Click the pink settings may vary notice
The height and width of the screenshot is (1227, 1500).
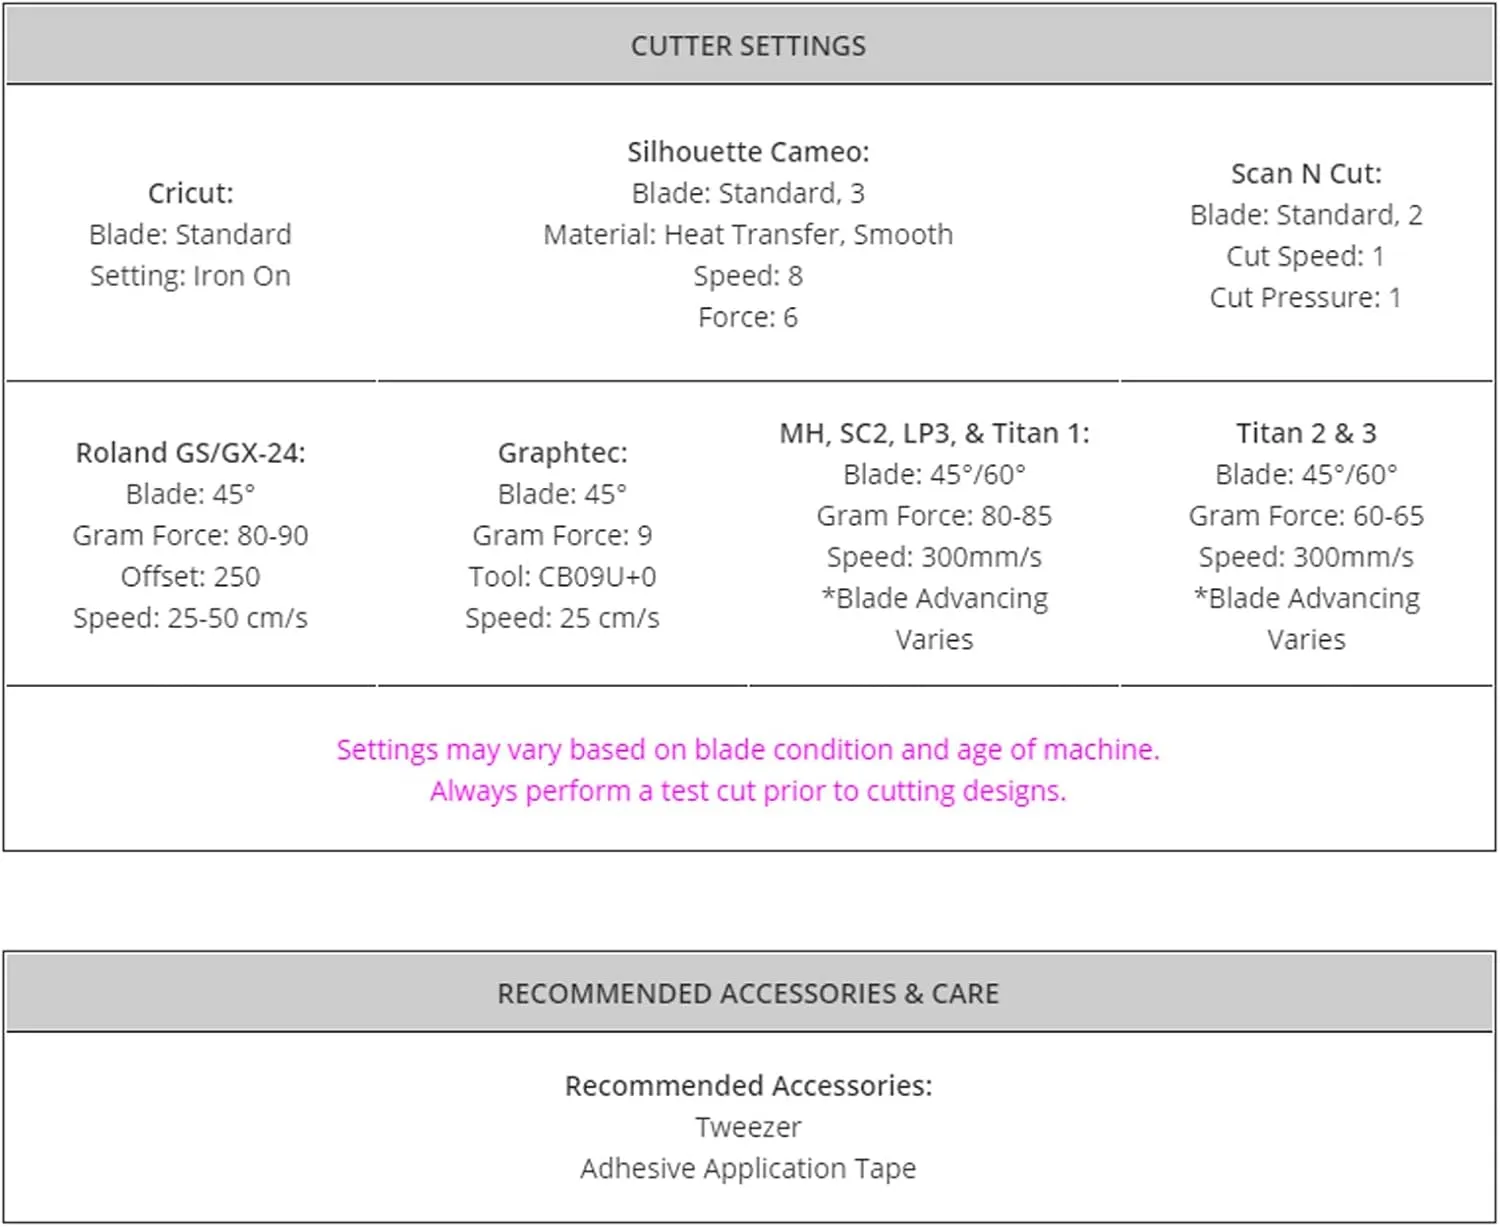point(748,750)
